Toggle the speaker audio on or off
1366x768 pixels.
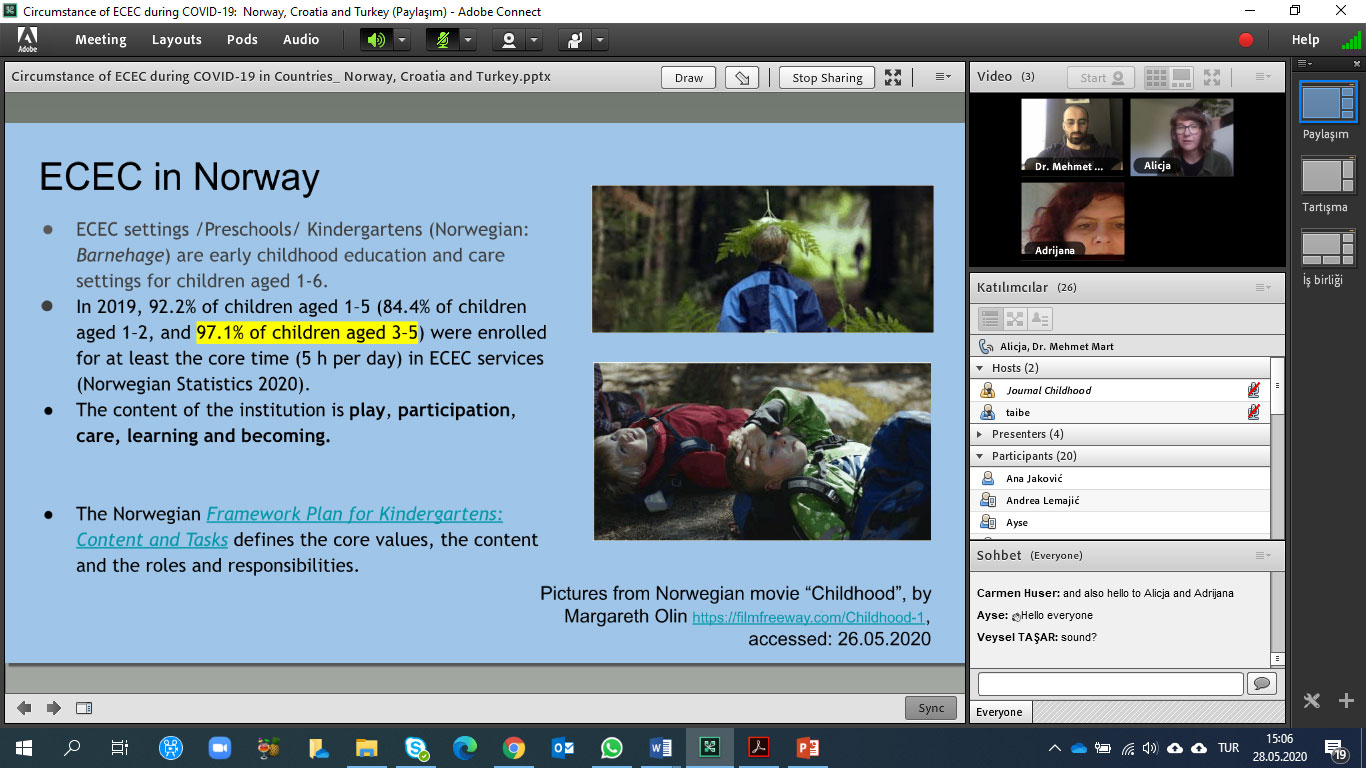[x=376, y=40]
